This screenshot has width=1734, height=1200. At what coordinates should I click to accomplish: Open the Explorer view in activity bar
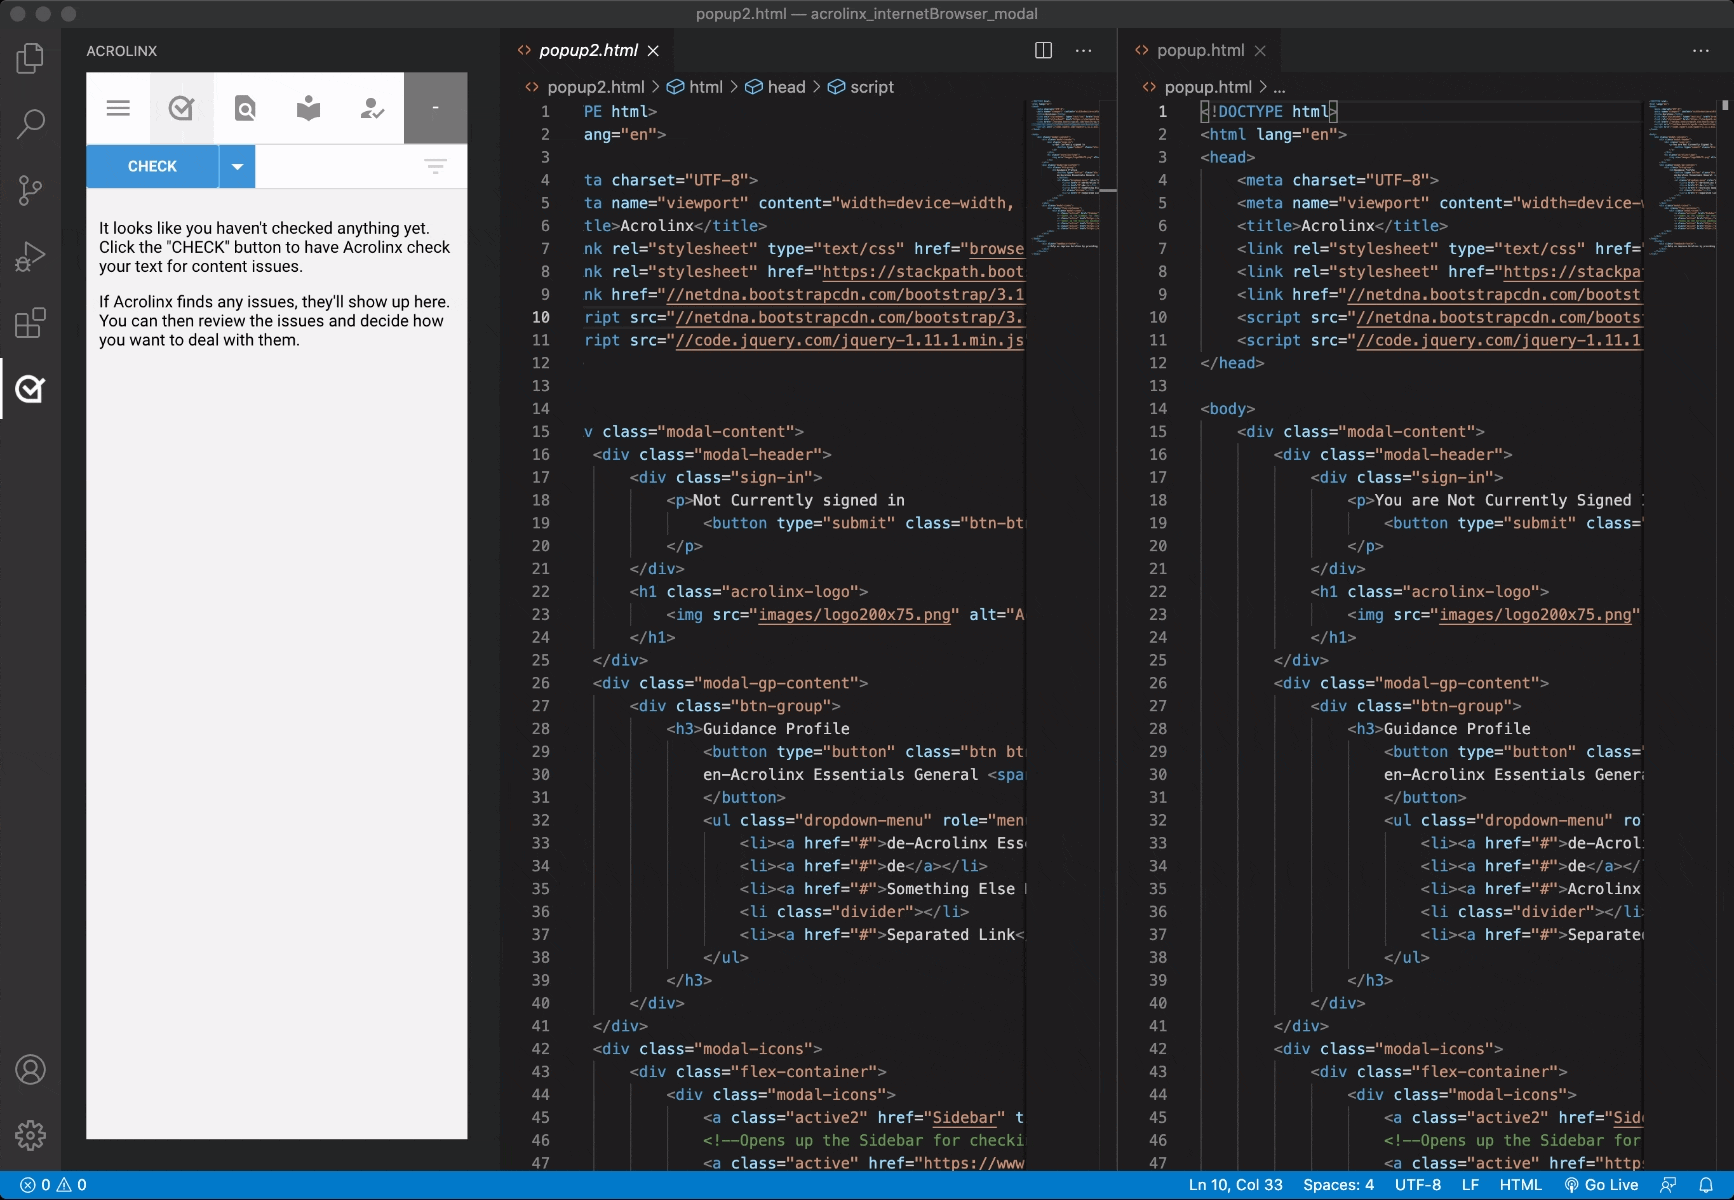[30, 58]
